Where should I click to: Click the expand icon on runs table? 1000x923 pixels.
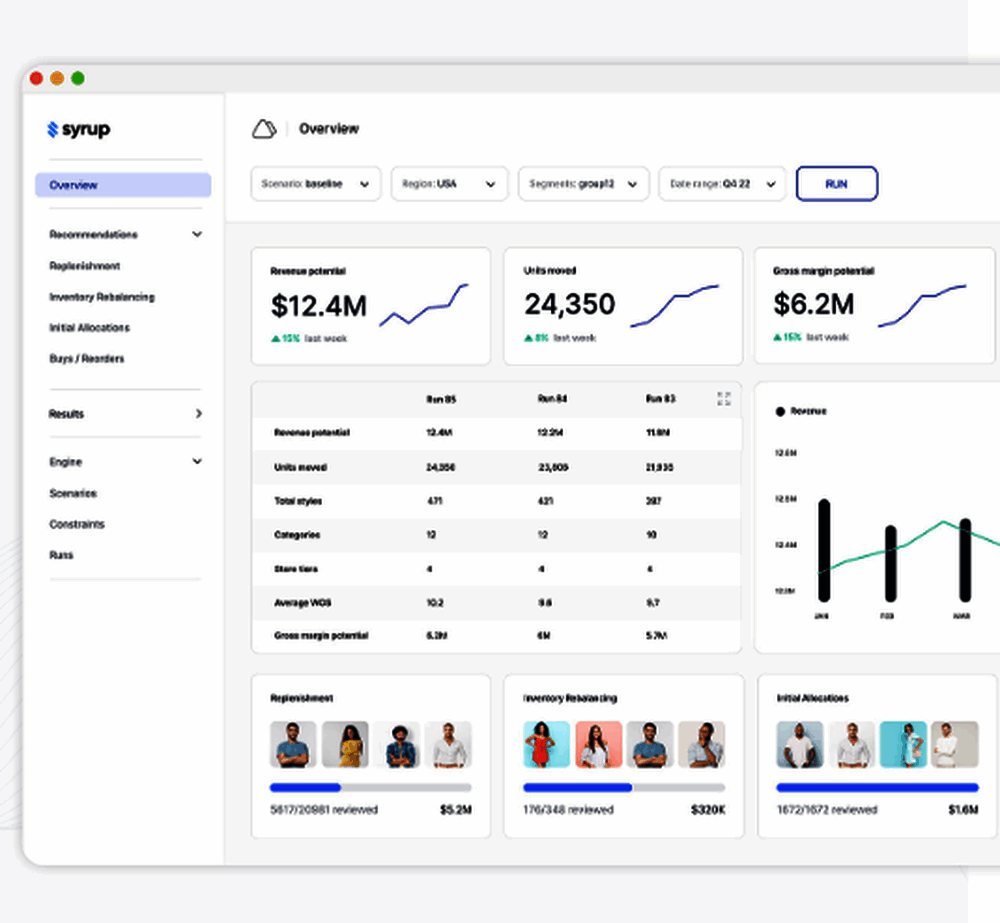(x=724, y=399)
